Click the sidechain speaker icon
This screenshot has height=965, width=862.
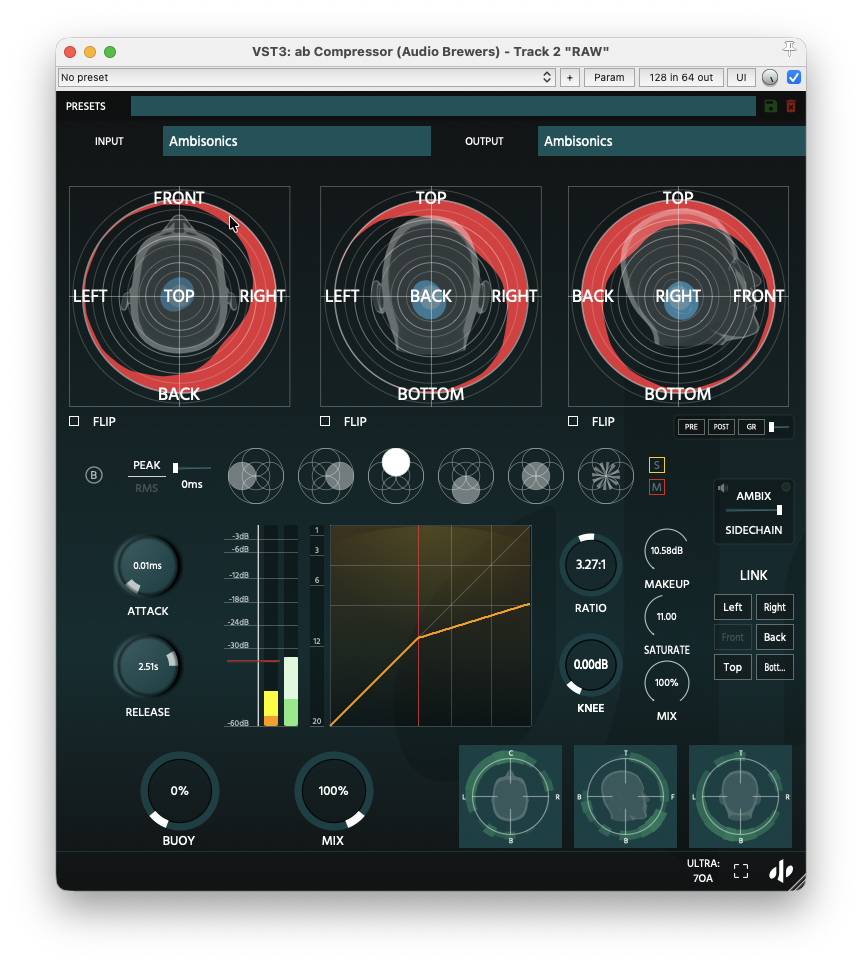[x=723, y=488]
